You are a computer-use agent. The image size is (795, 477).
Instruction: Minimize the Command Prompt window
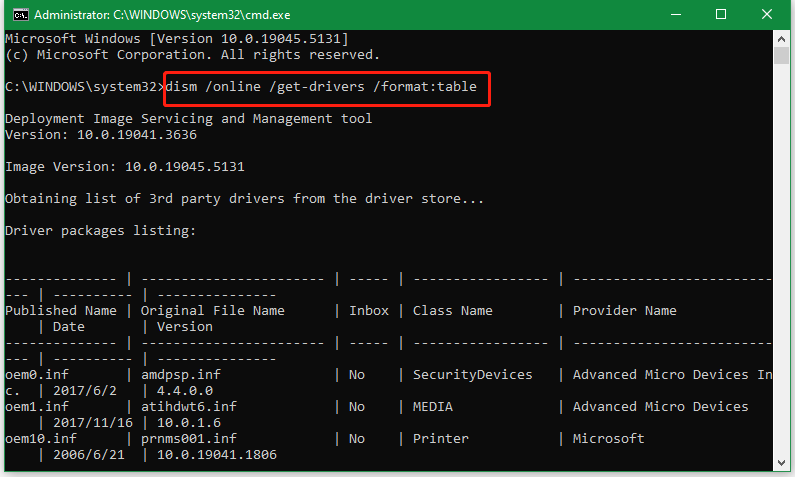click(673, 14)
